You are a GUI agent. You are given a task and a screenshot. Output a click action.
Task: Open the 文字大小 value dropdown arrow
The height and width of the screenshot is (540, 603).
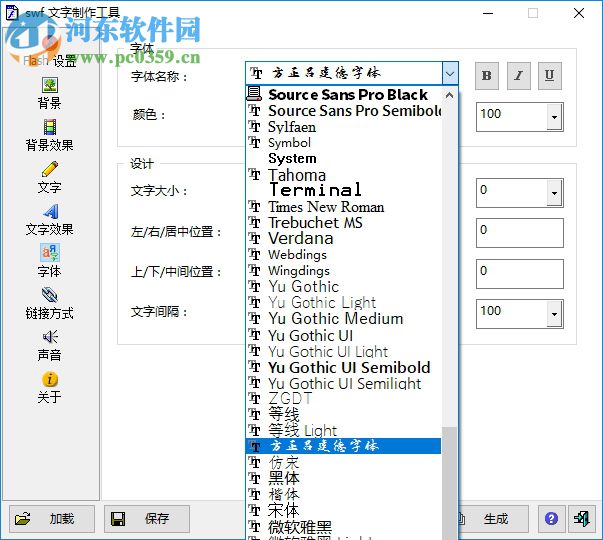tap(554, 193)
